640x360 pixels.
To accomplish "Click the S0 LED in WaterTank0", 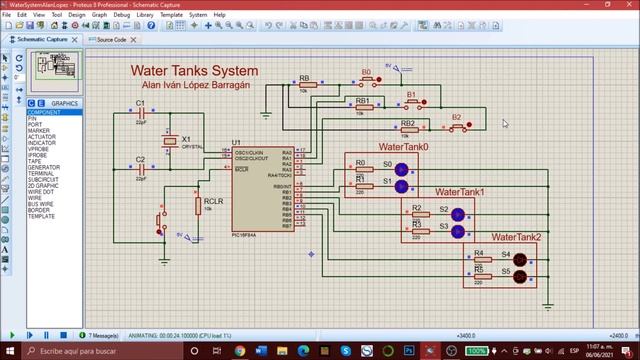I will (x=402, y=169).
